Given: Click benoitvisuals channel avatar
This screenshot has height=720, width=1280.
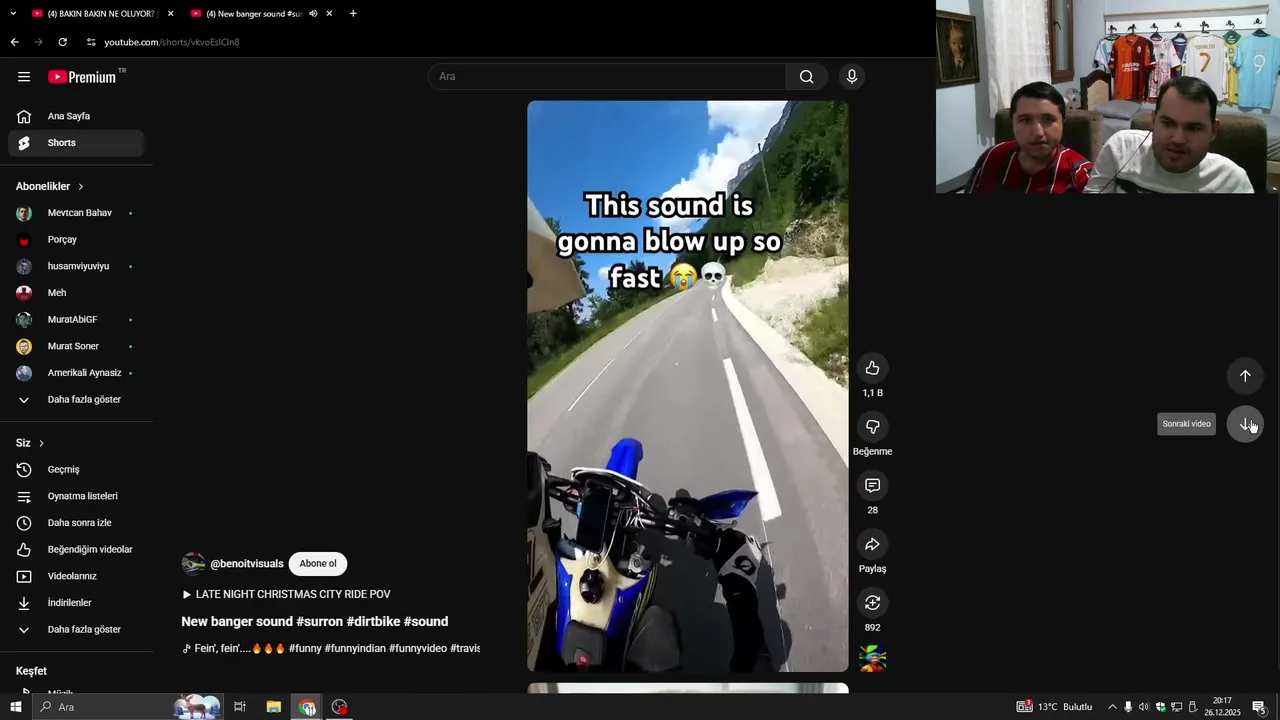Looking at the screenshot, I should pyautogui.click(x=193, y=564).
